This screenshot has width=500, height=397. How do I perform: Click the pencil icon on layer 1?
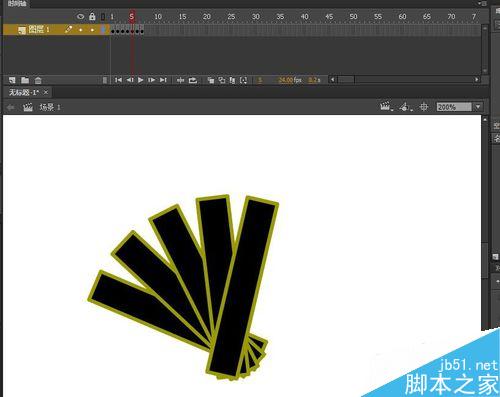point(68,29)
